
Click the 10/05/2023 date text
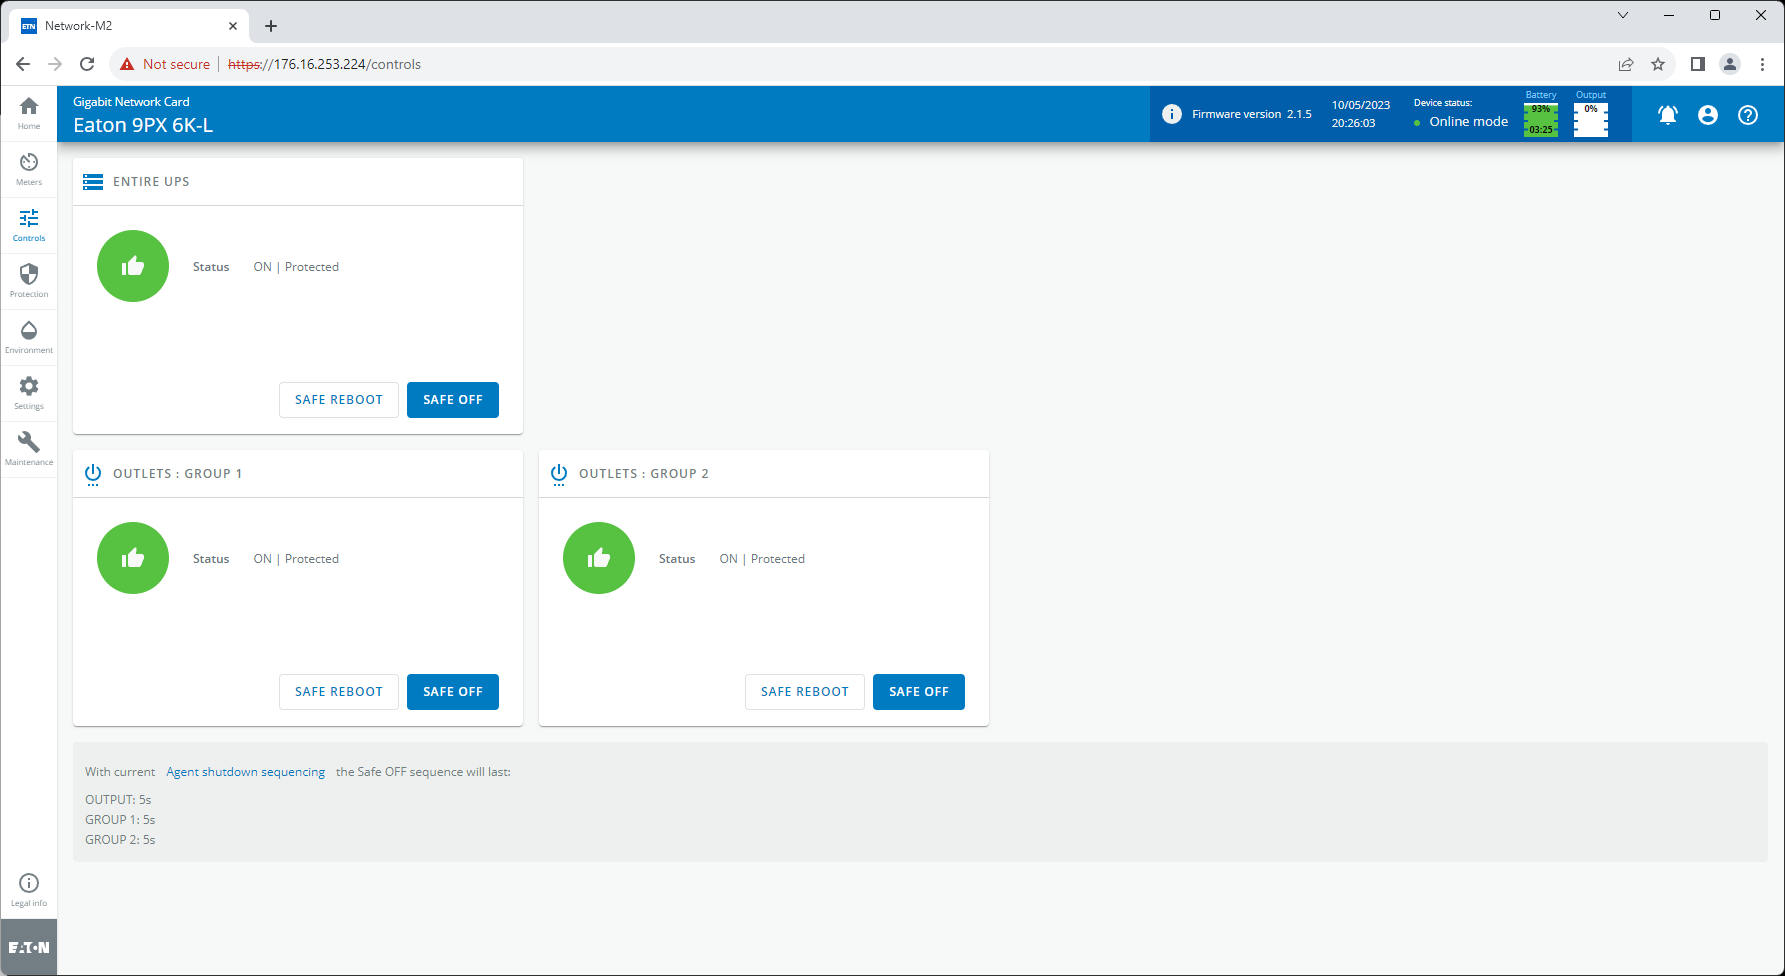point(1361,105)
